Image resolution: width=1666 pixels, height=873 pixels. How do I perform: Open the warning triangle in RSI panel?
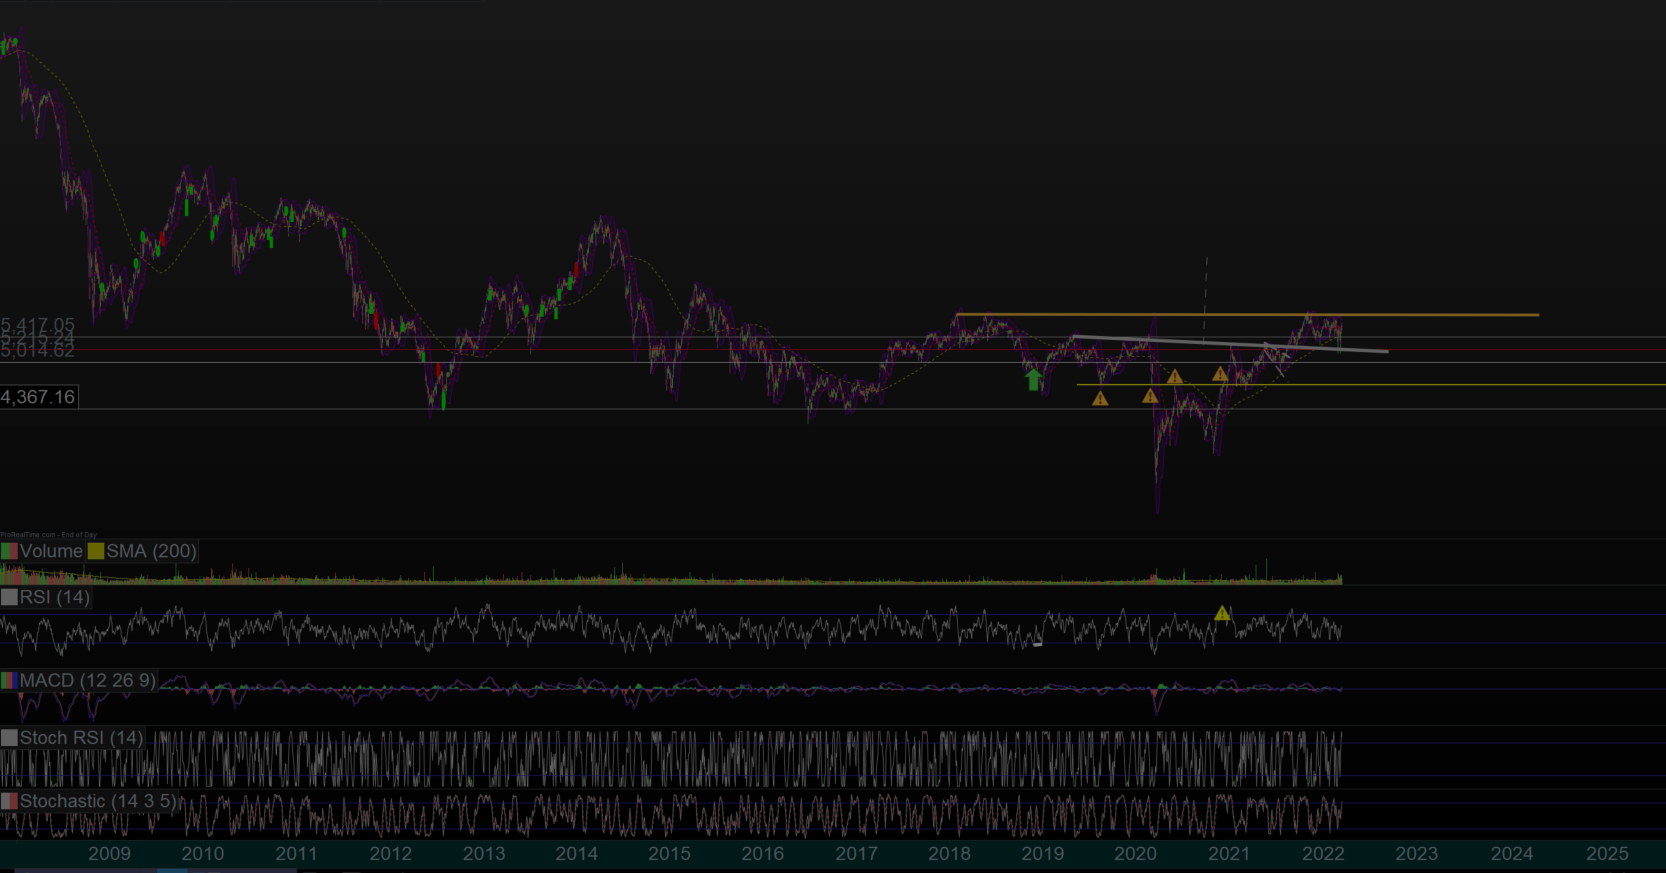(1222, 613)
